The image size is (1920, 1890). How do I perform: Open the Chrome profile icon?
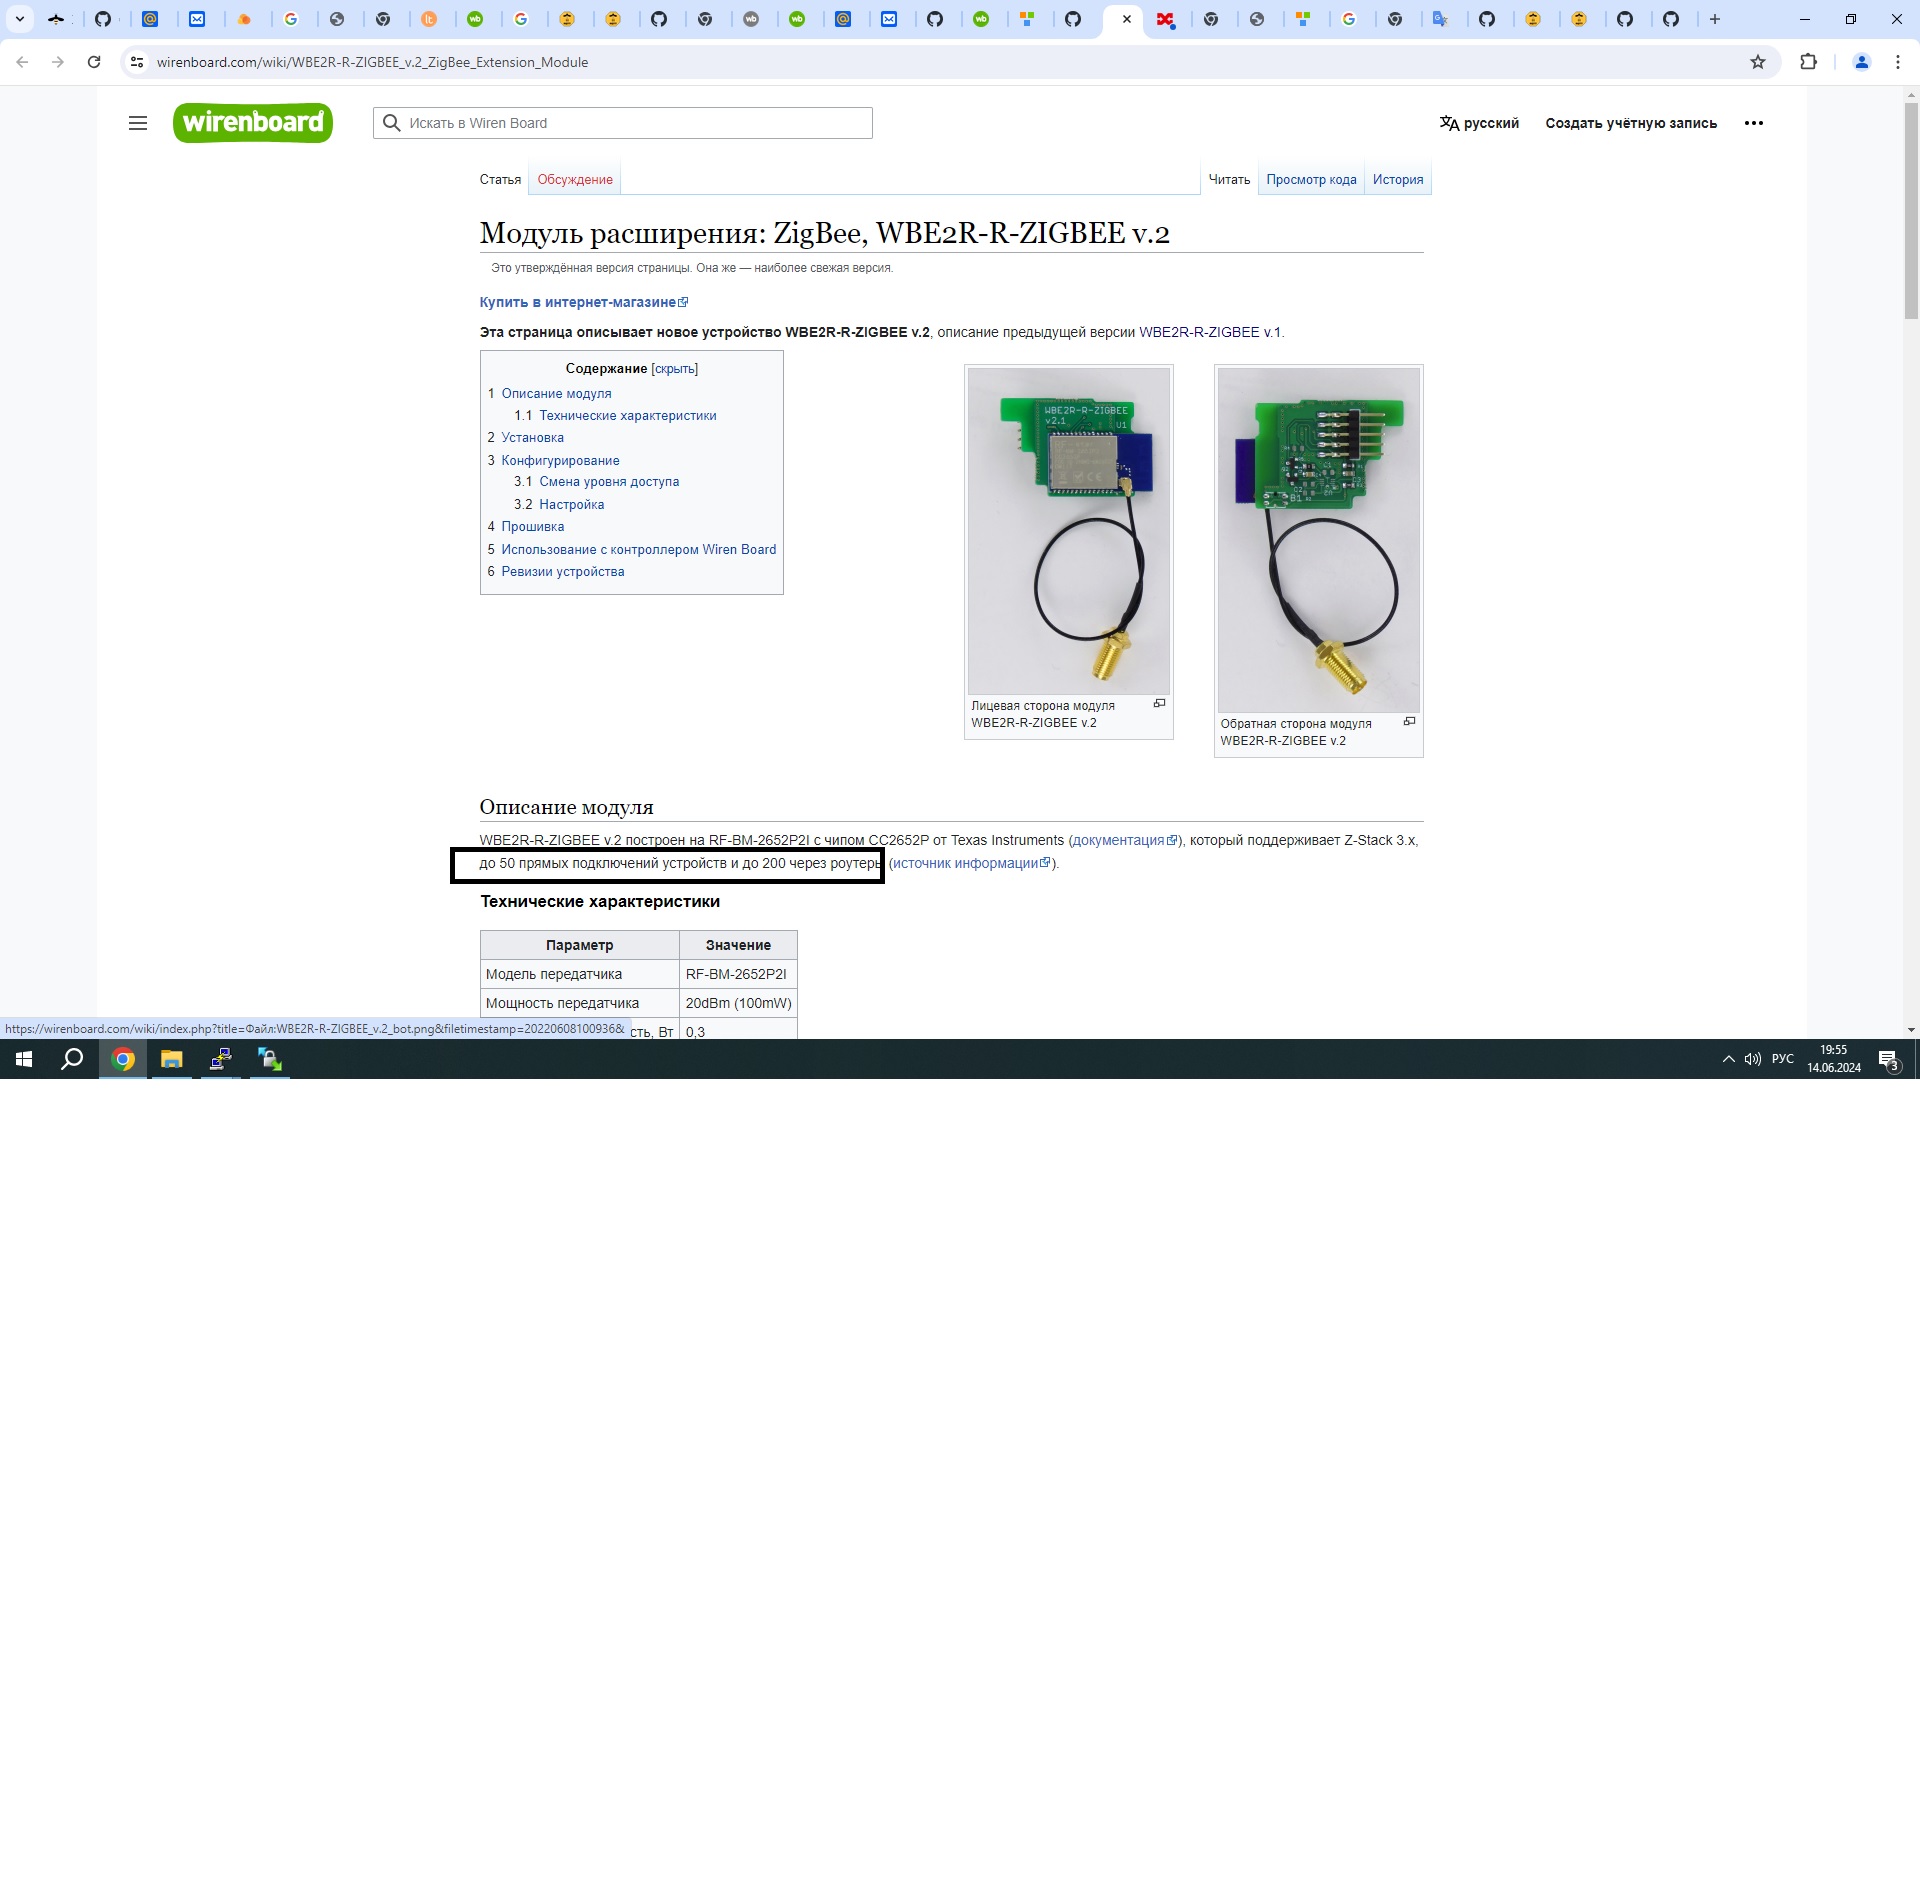click(x=1862, y=62)
